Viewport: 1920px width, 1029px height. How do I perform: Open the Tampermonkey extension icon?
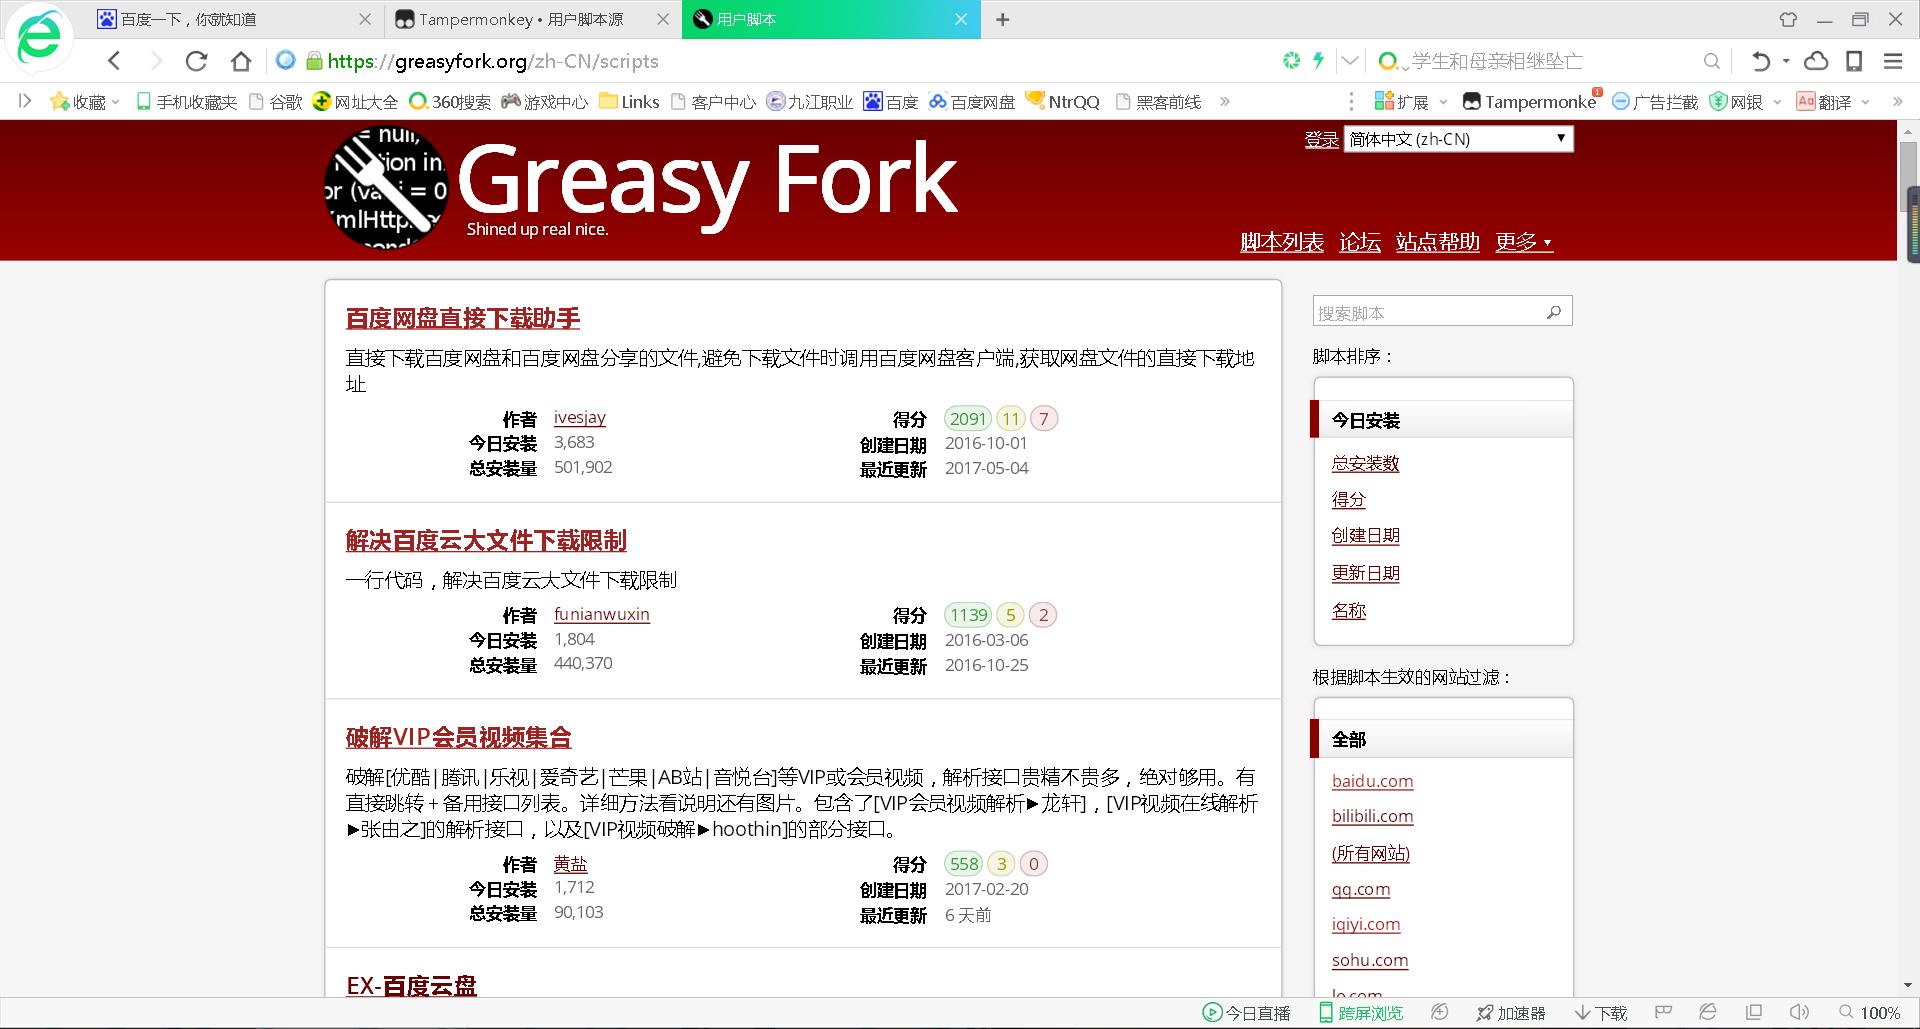click(x=1472, y=101)
